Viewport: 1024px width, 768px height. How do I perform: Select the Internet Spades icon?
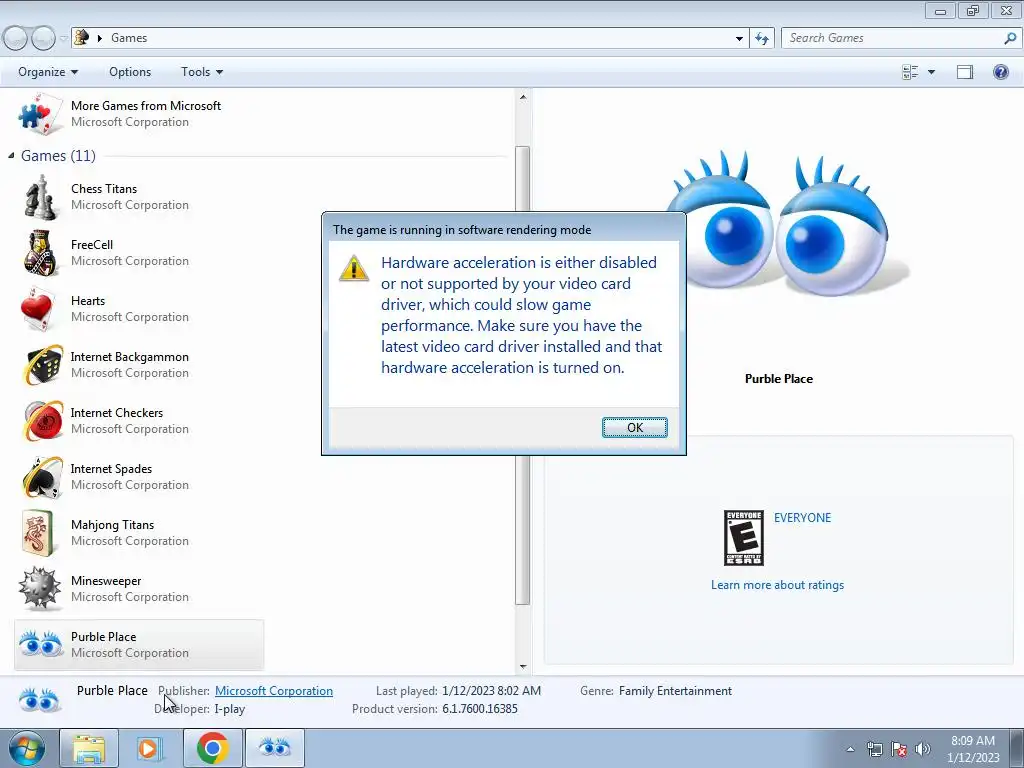click(42, 477)
